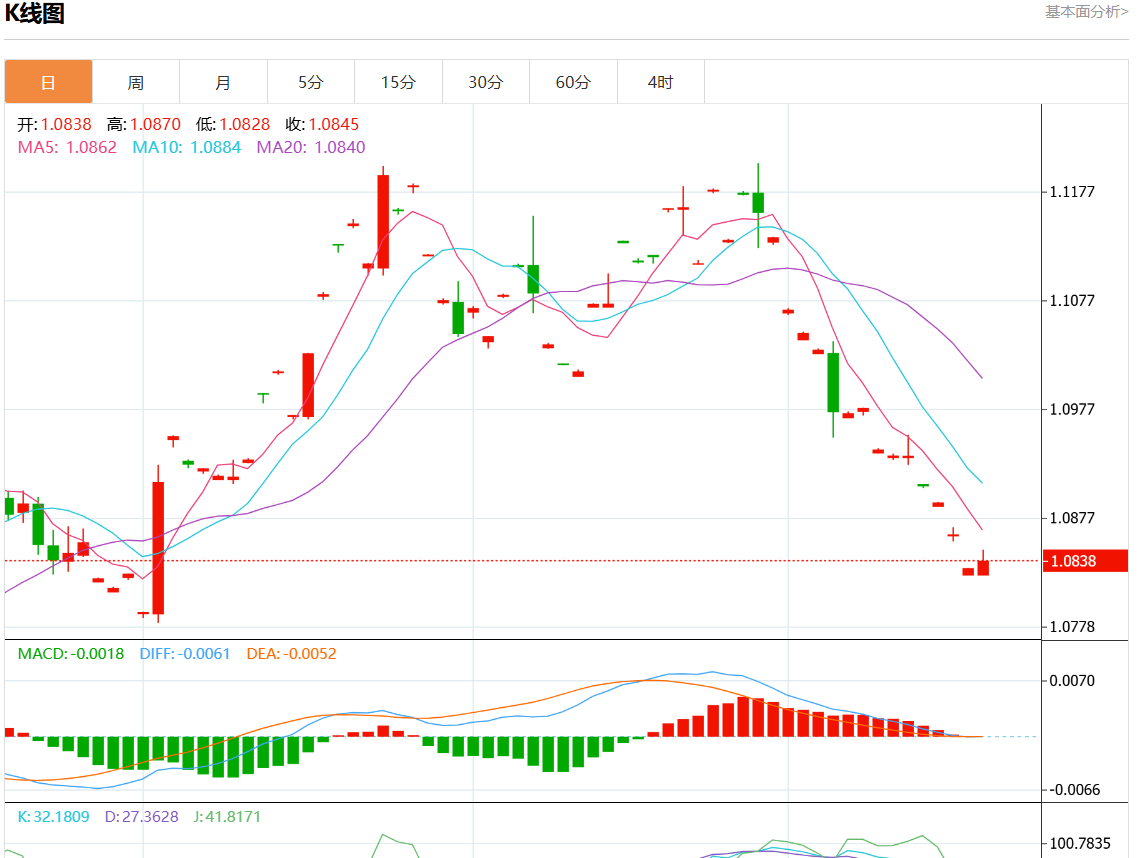Image resolution: width=1146 pixels, height=858 pixels.
Task: Switch to the 月 monthly tab
Action: coord(223,82)
